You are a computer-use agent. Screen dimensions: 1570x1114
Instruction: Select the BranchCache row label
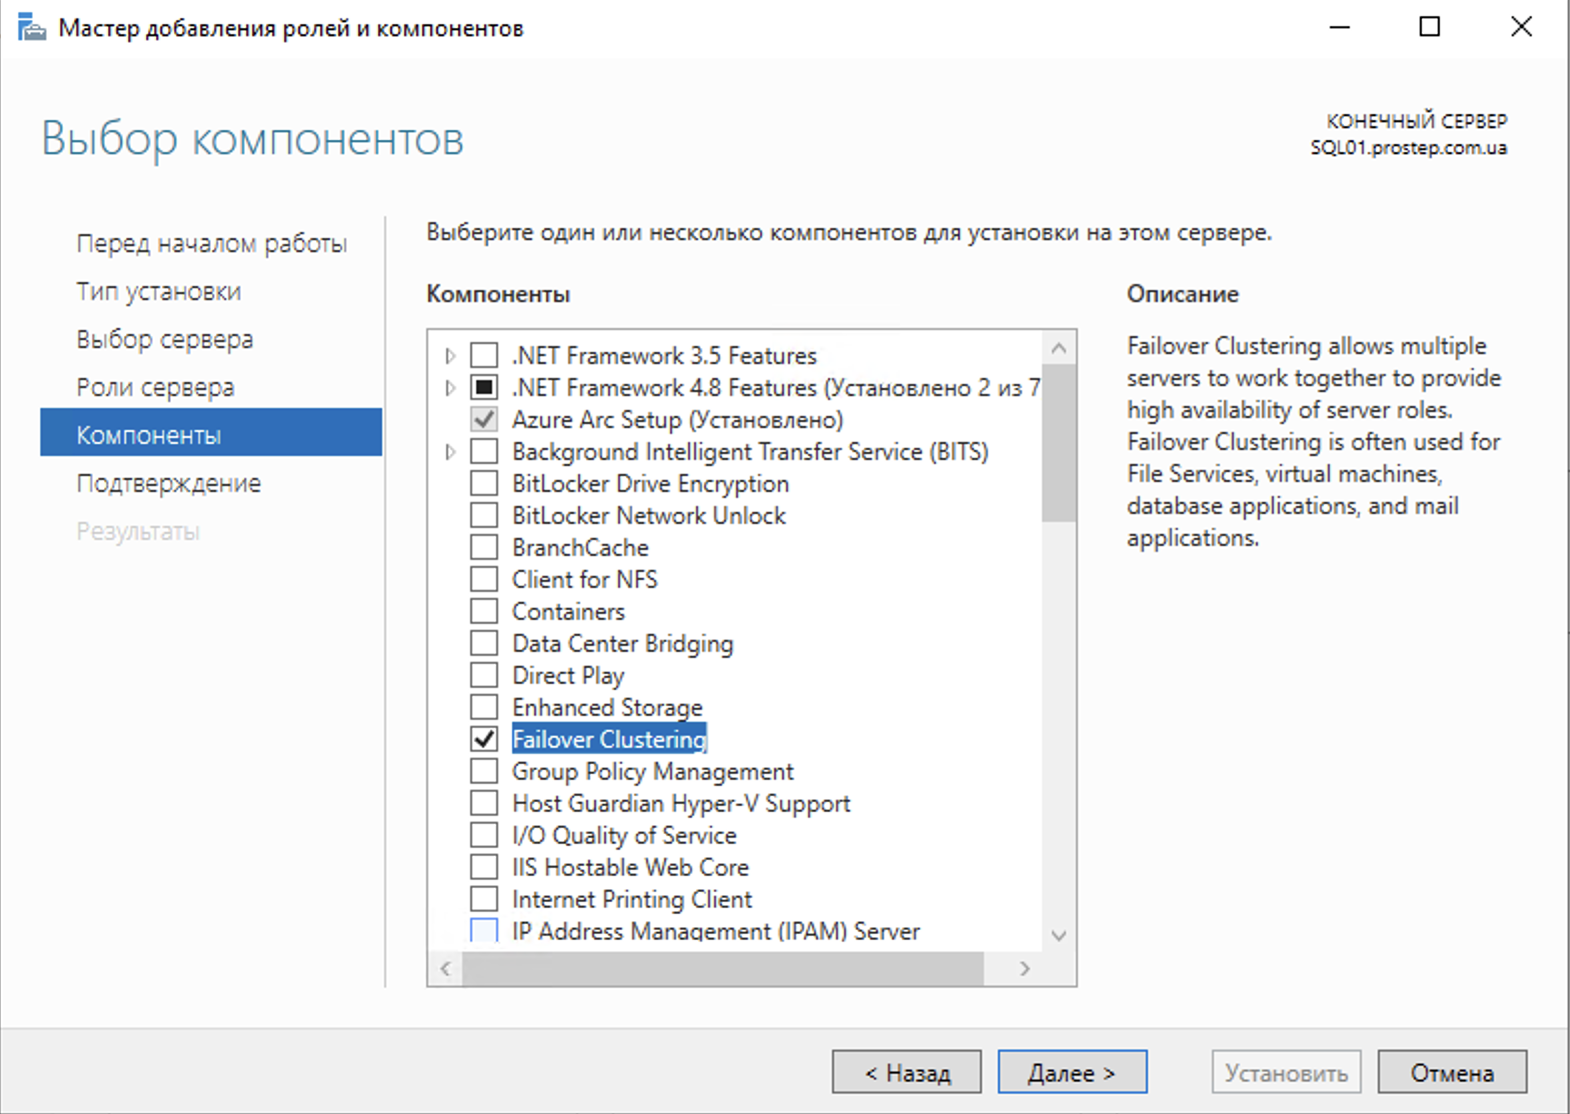(x=580, y=548)
